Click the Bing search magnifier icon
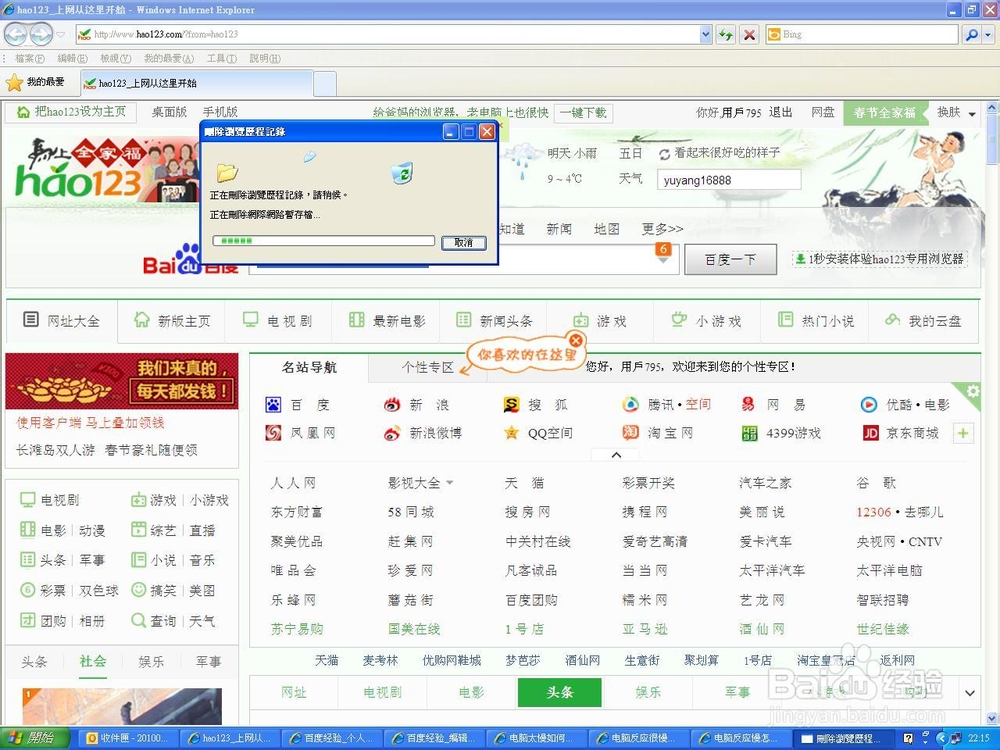Viewport: 1000px width, 750px height. coord(971,34)
